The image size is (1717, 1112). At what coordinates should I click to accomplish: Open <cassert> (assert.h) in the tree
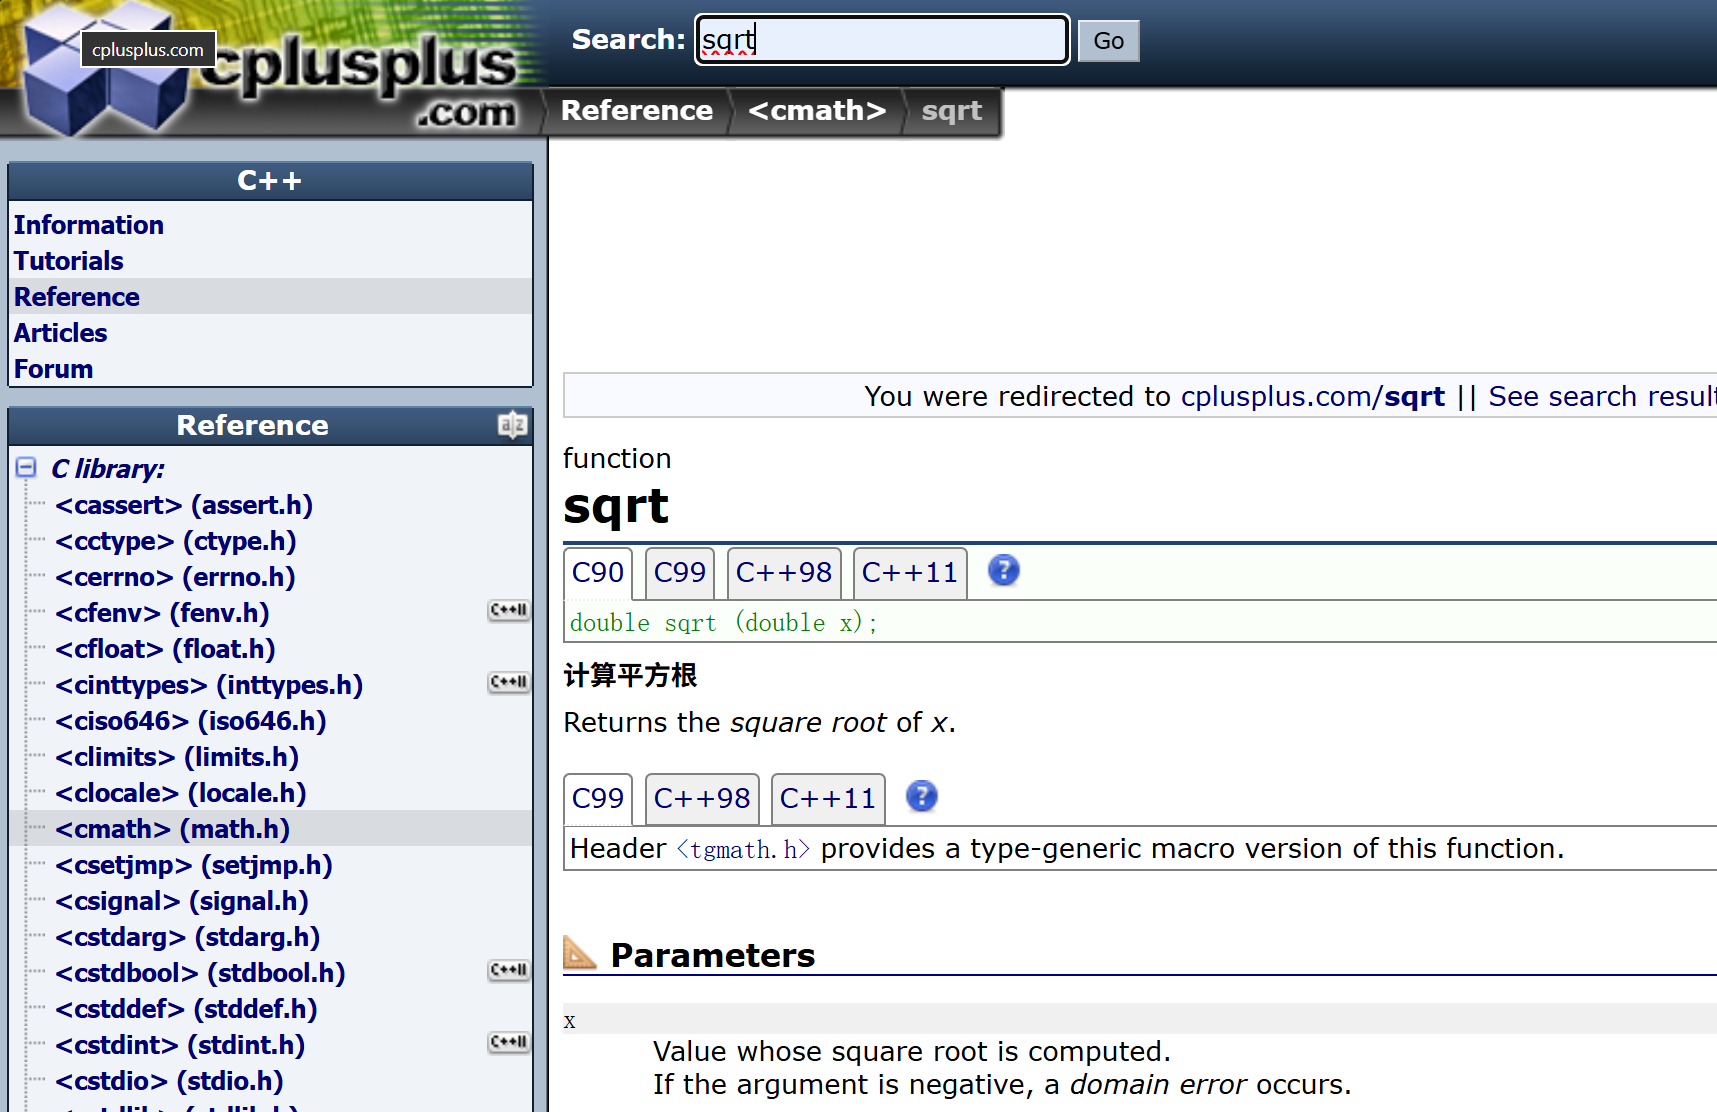tap(184, 505)
